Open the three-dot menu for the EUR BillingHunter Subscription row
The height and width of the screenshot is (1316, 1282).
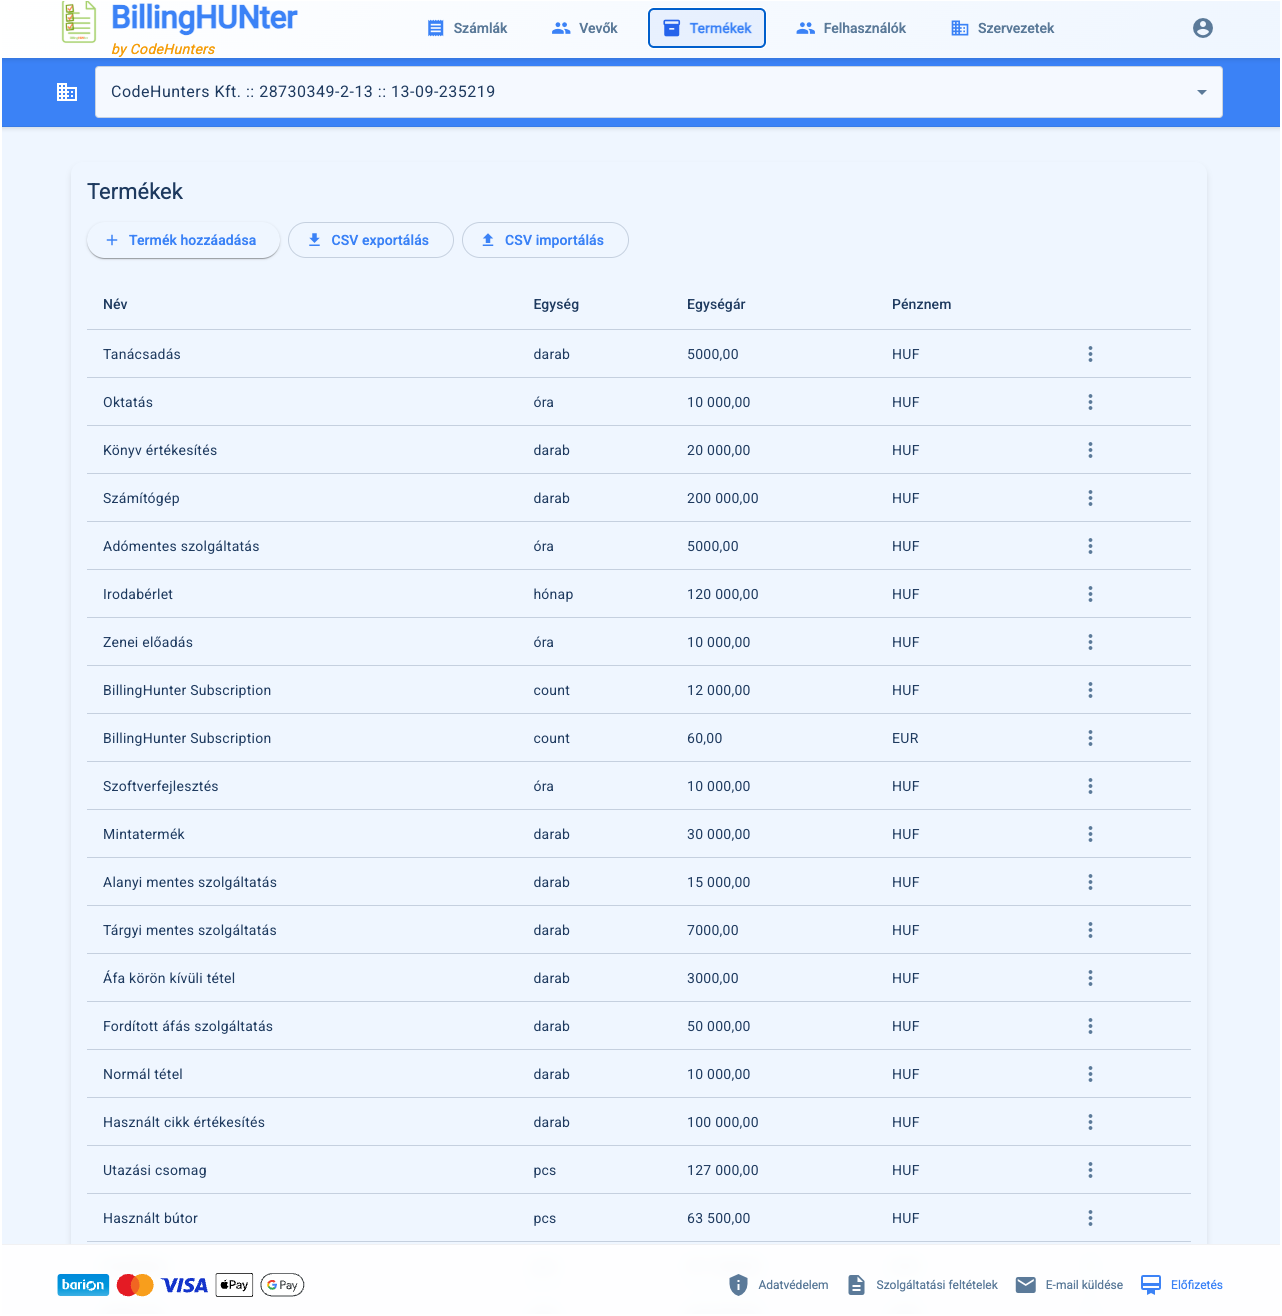tap(1090, 738)
